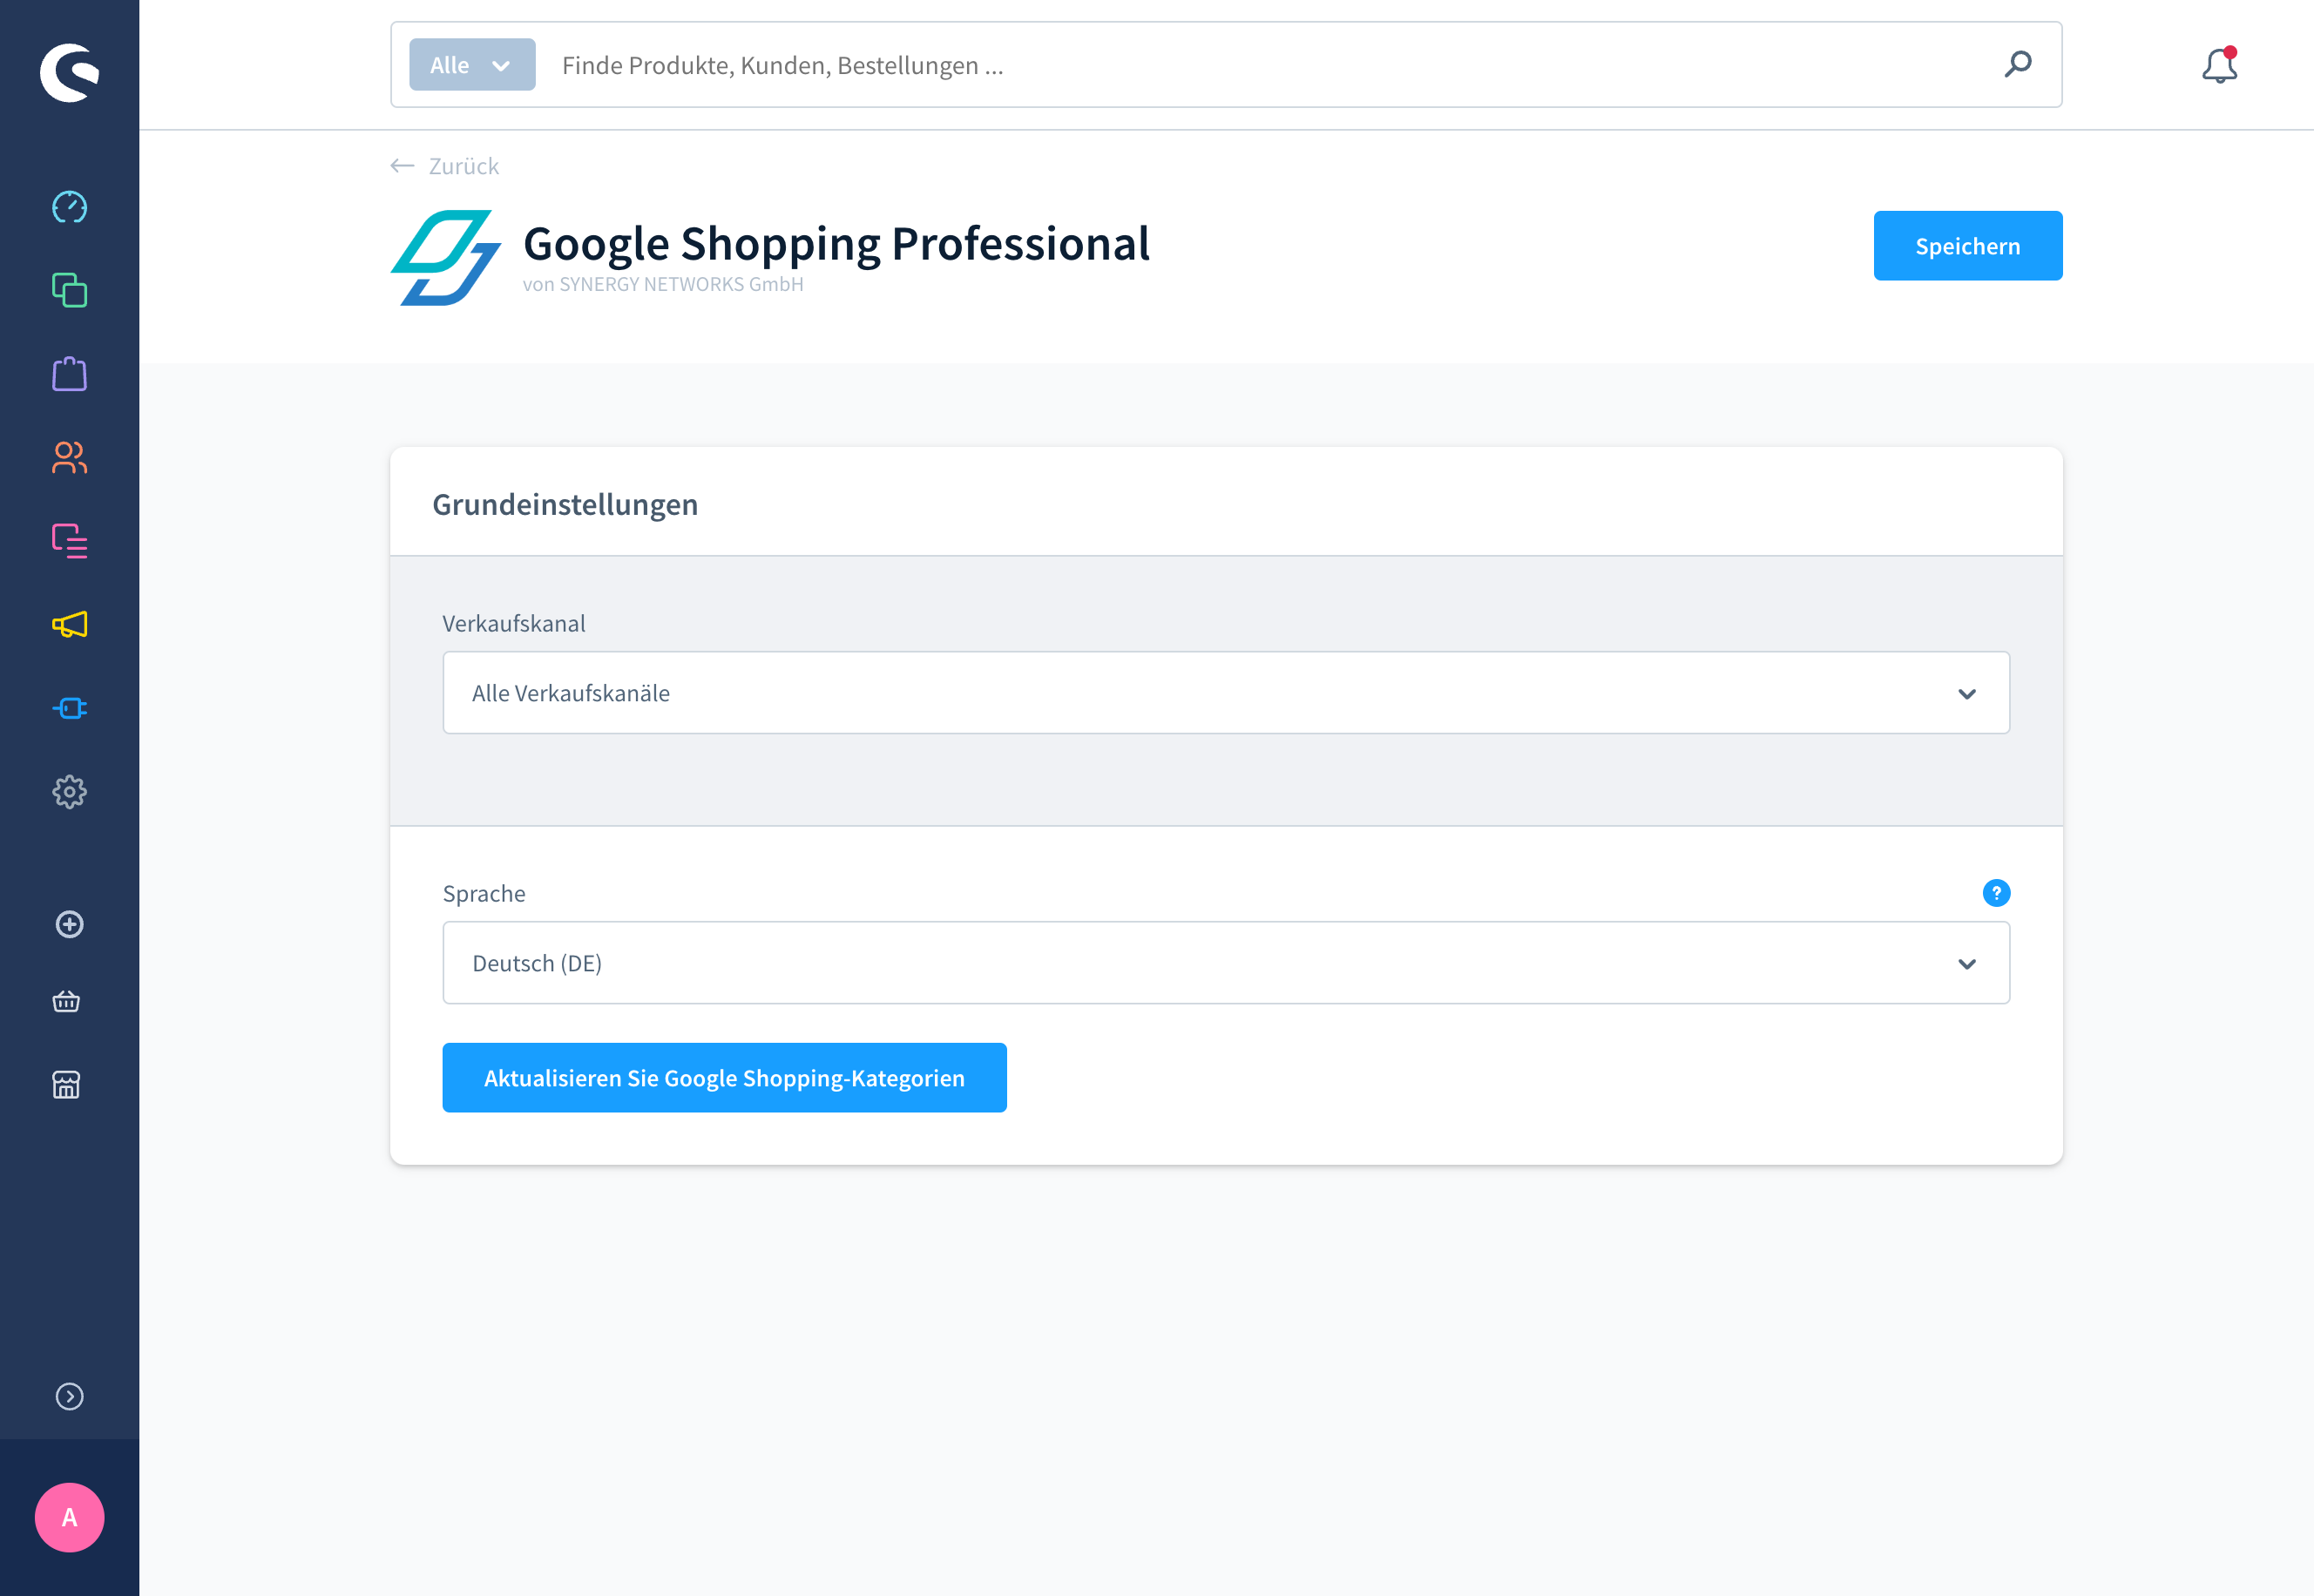
Task: Open the user avatar A menu
Action: click(x=69, y=1517)
